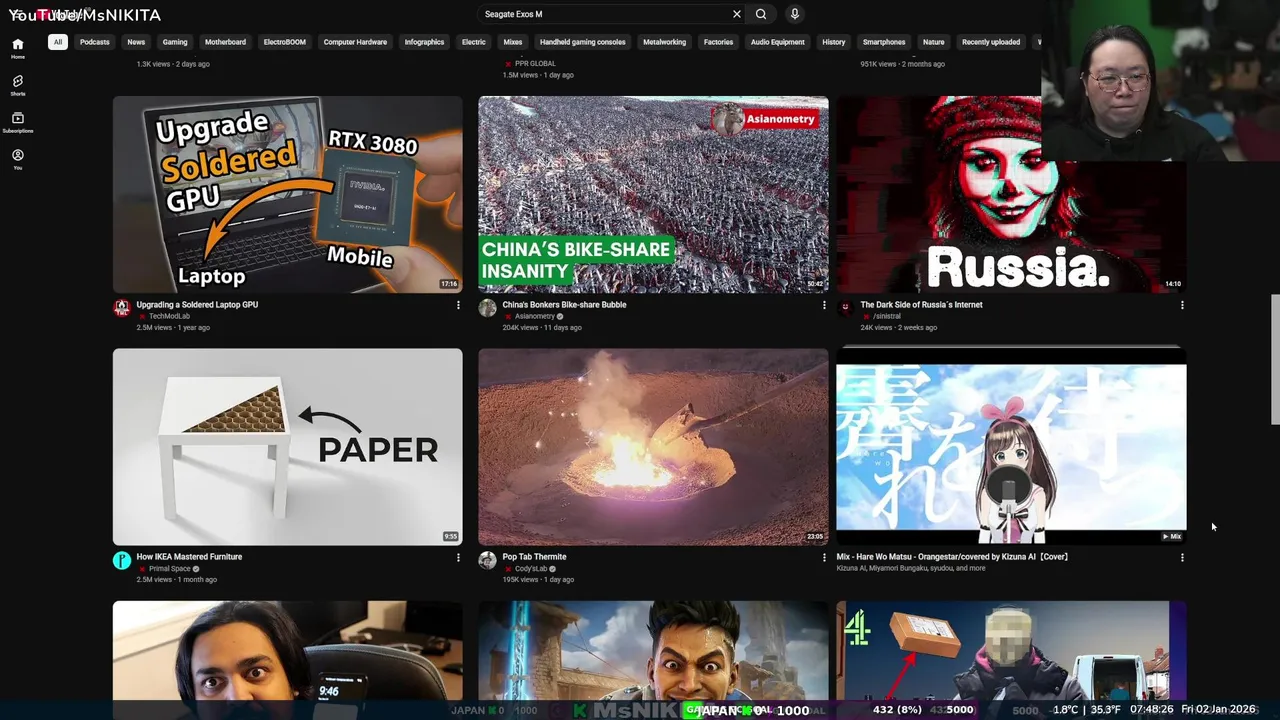Select the History filter chip

pyautogui.click(x=834, y=42)
